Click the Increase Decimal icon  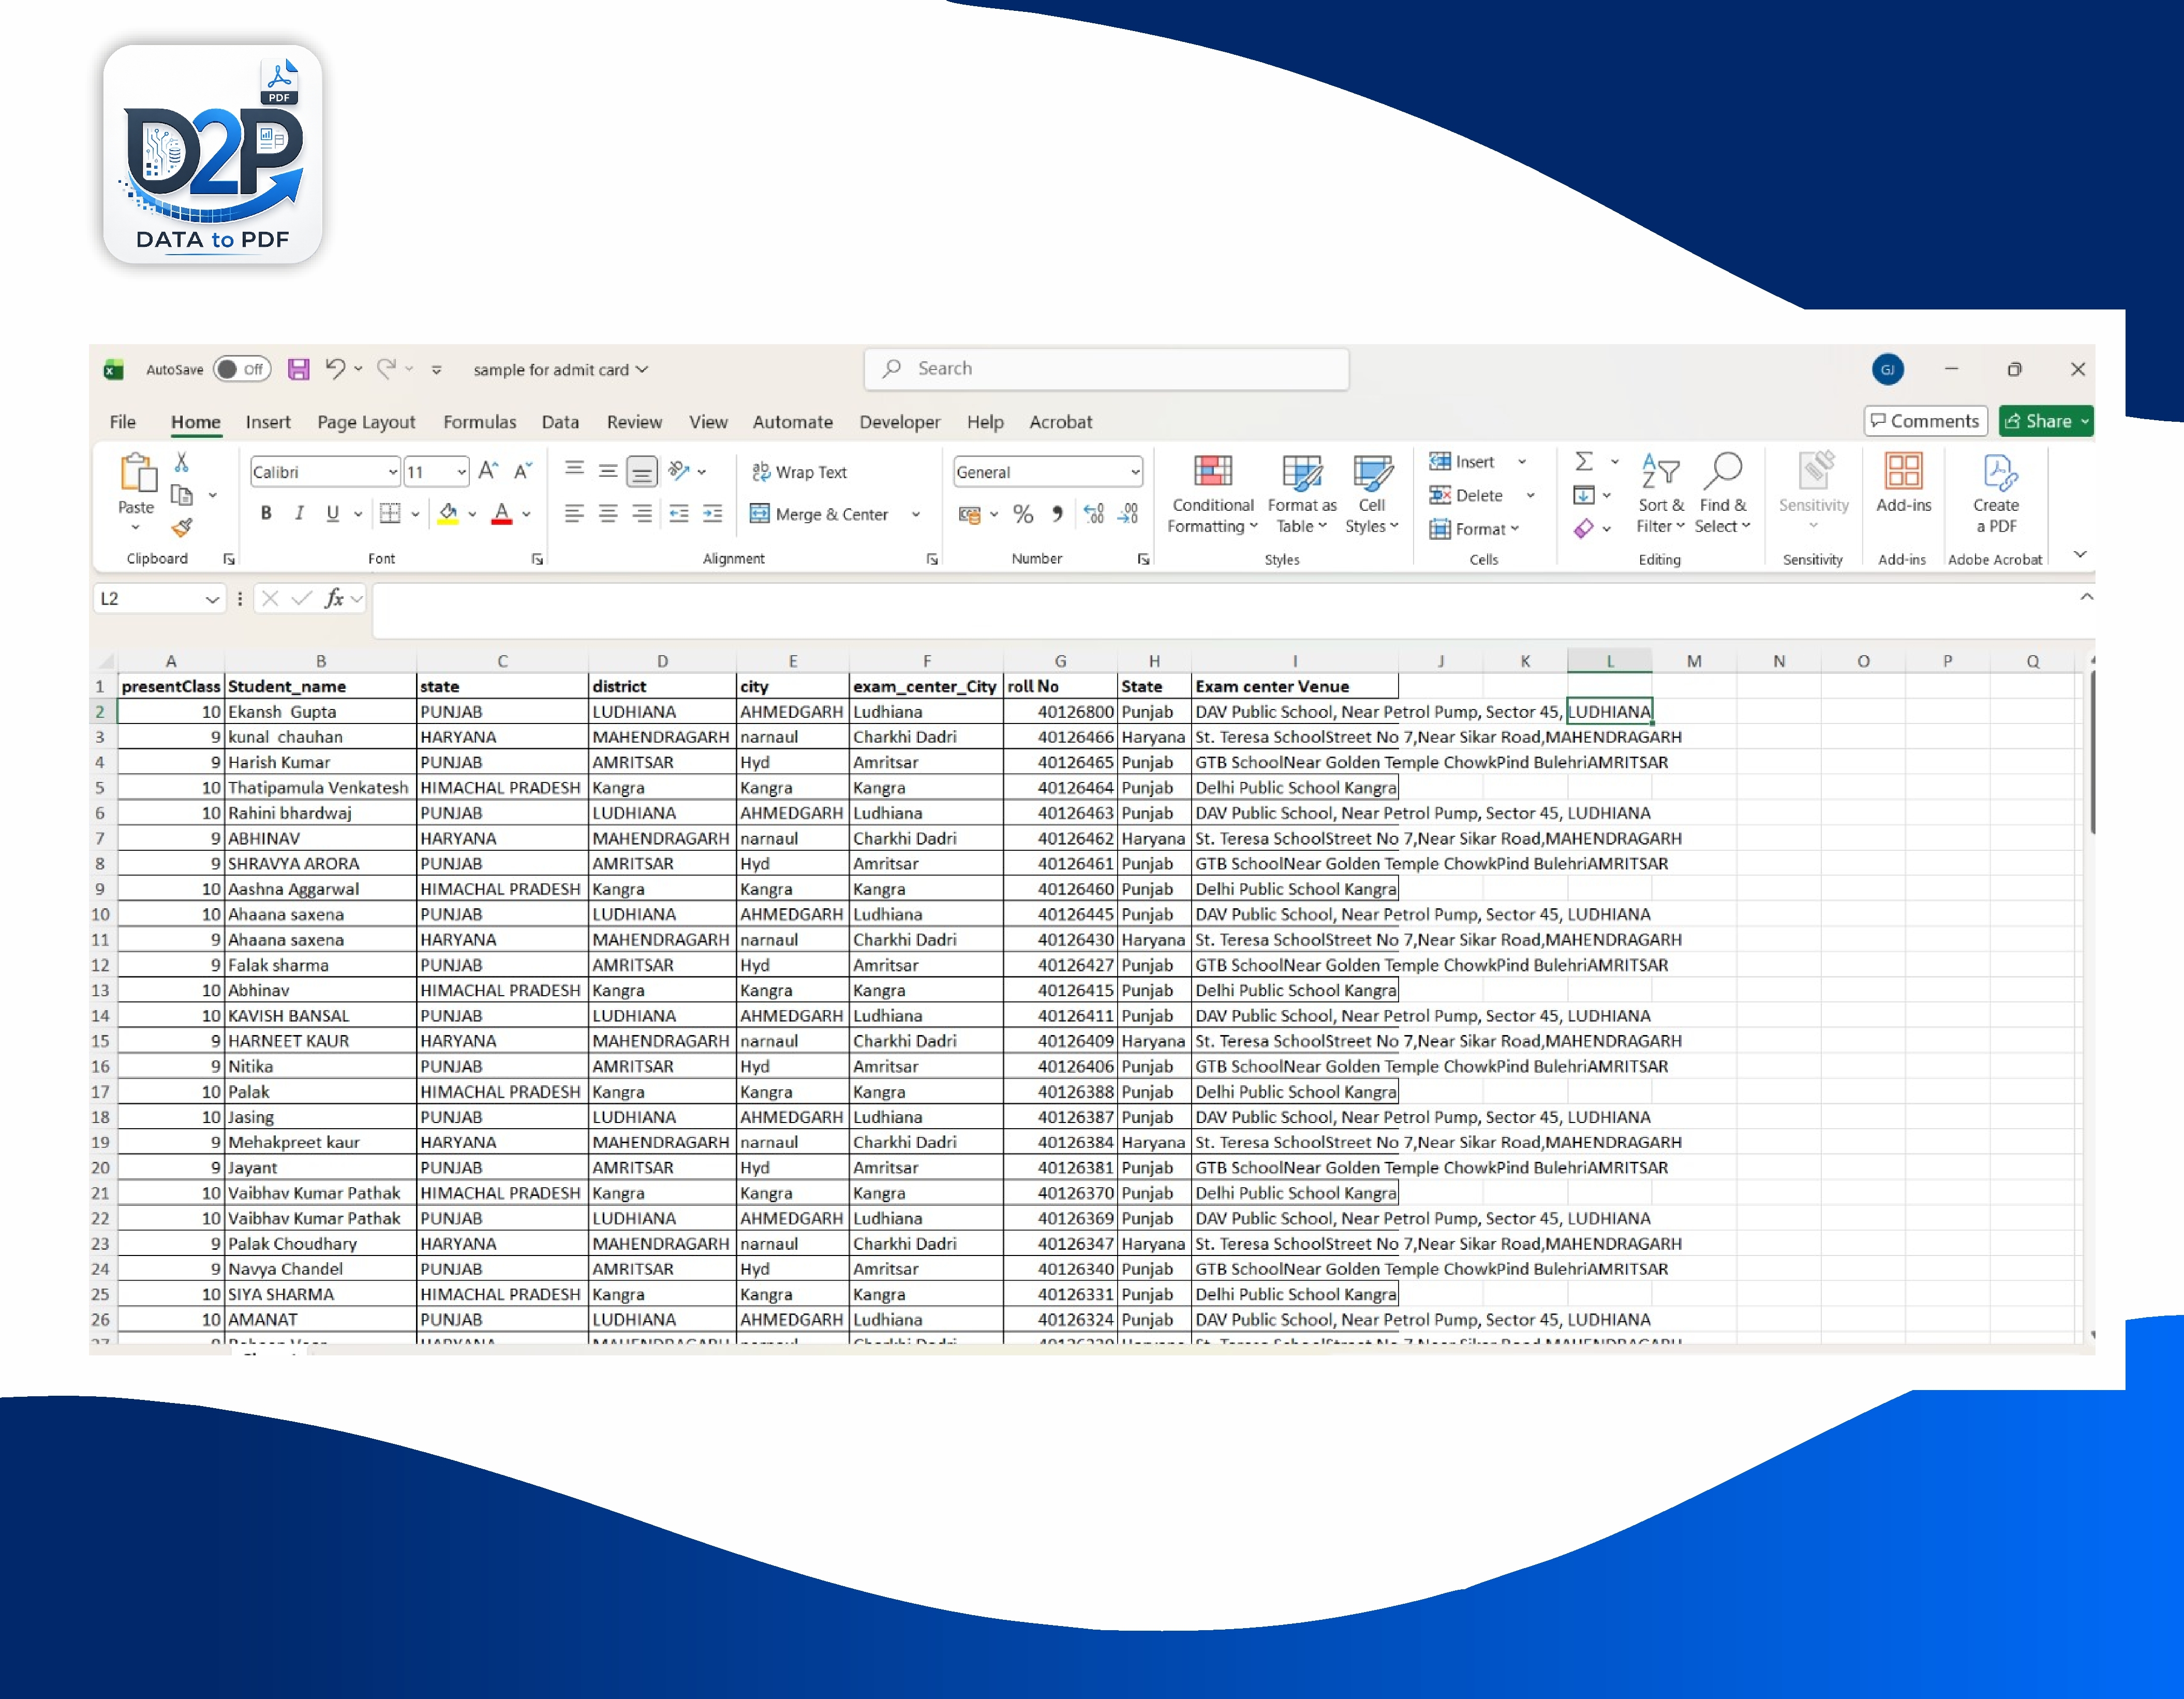[x=1094, y=514]
